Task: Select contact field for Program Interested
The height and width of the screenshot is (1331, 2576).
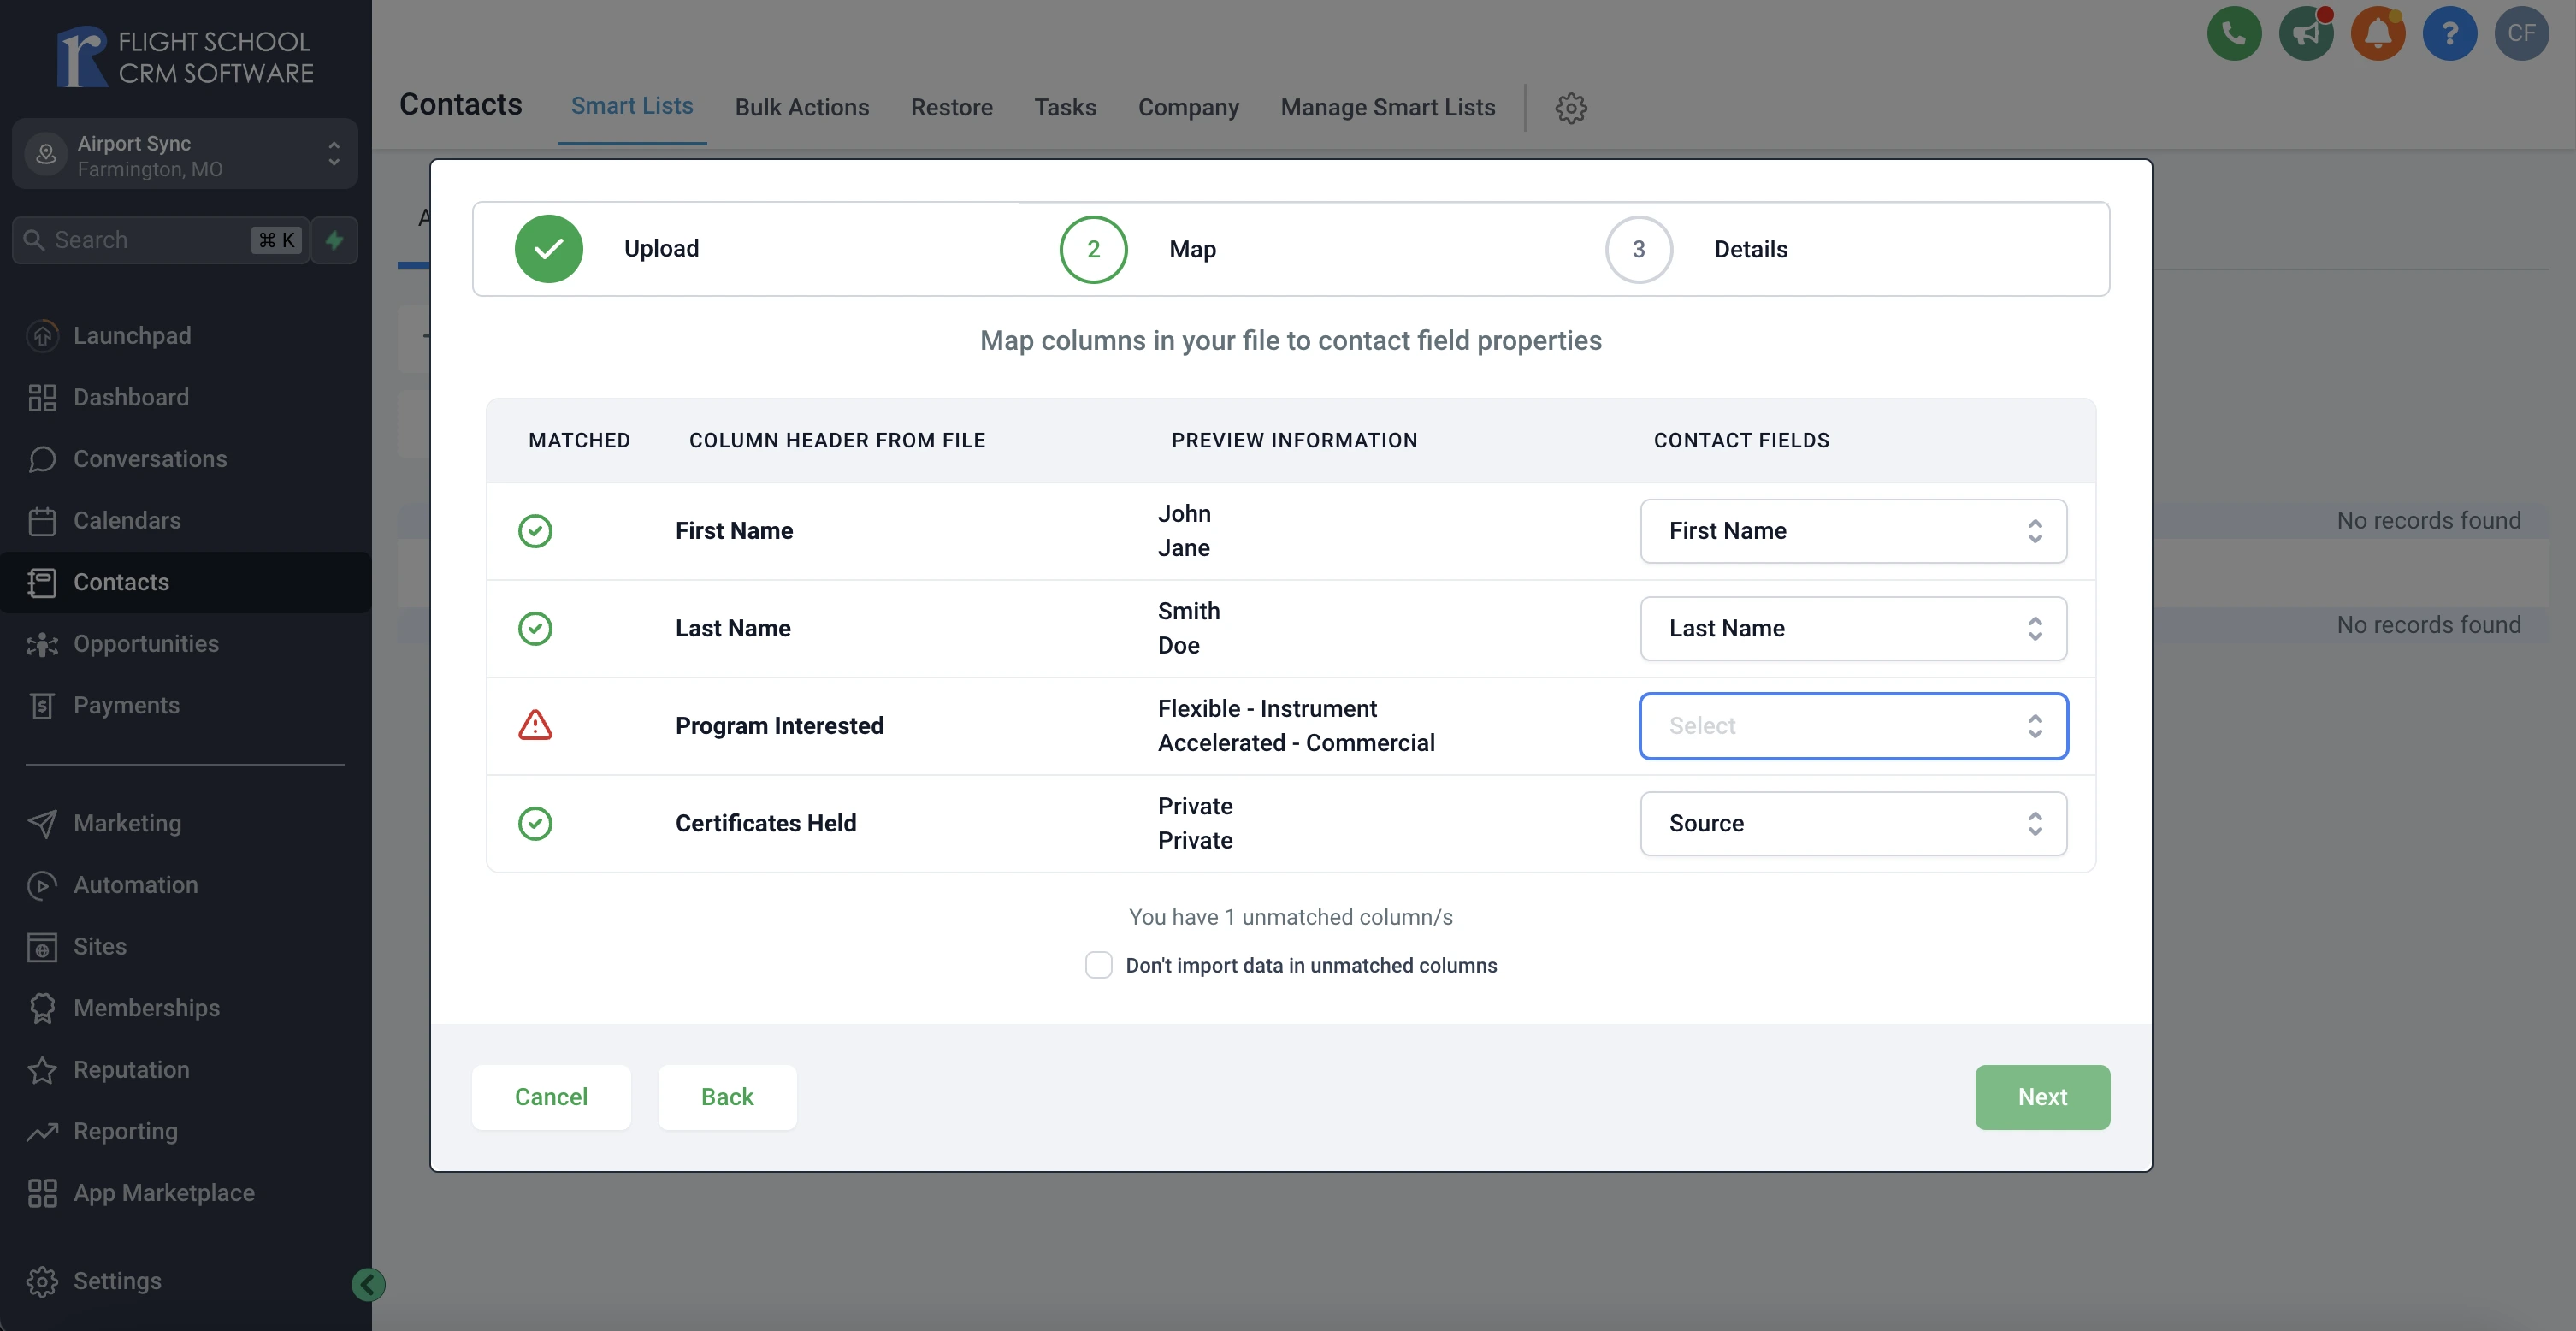Action: point(1853,725)
